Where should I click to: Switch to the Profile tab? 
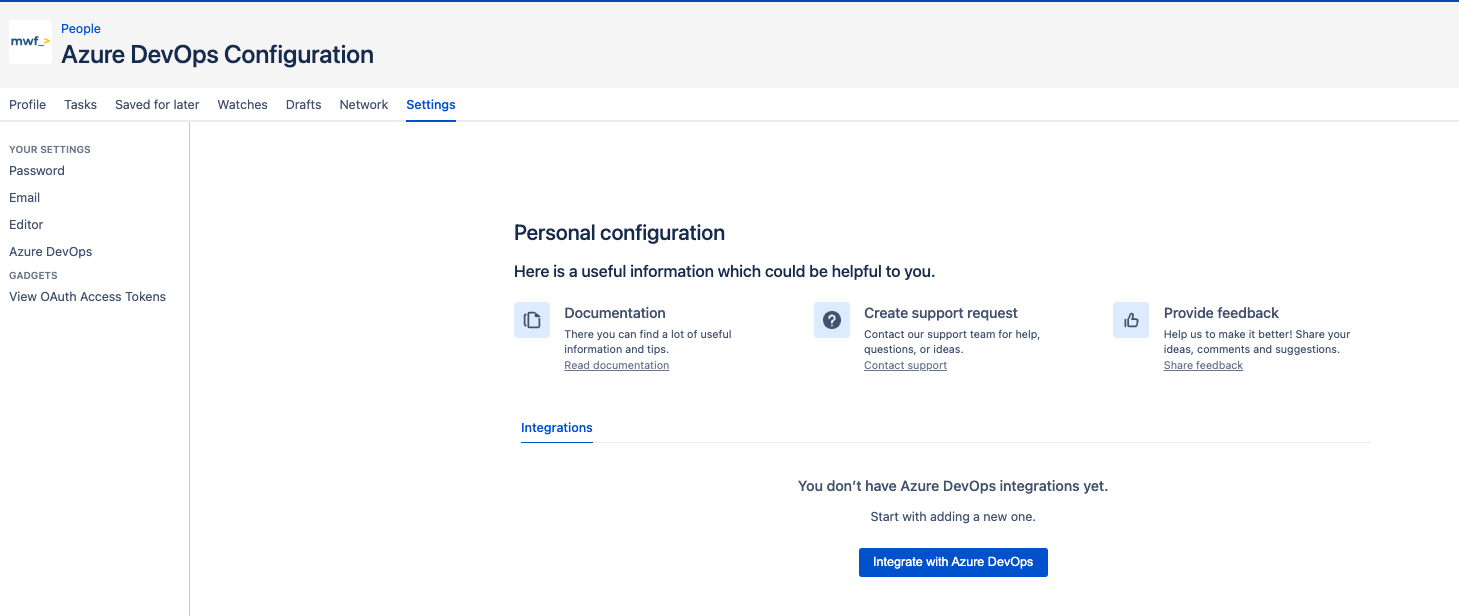(27, 104)
